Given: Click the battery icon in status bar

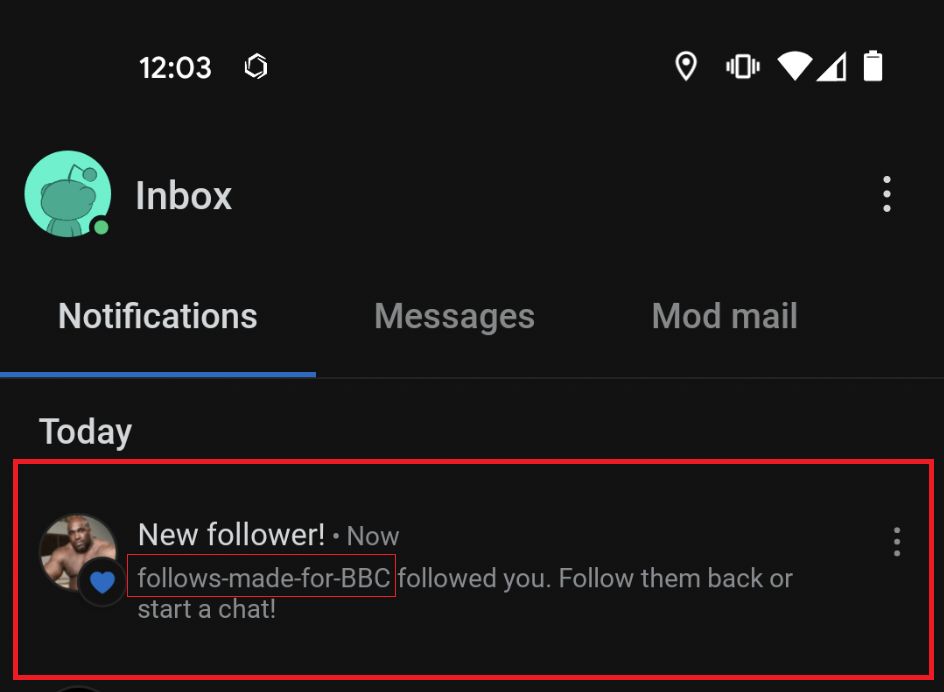Looking at the screenshot, I should [875, 66].
